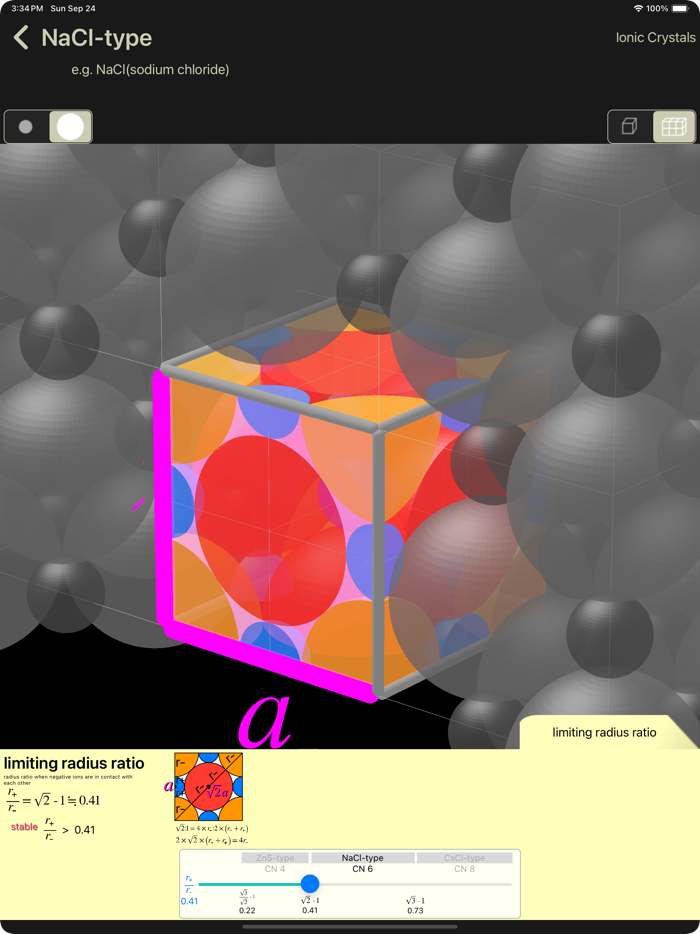This screenshot has width=700, height=934.
Task: Tap the 'CN 4' coordination number label
Action: (x=275, y=869)
